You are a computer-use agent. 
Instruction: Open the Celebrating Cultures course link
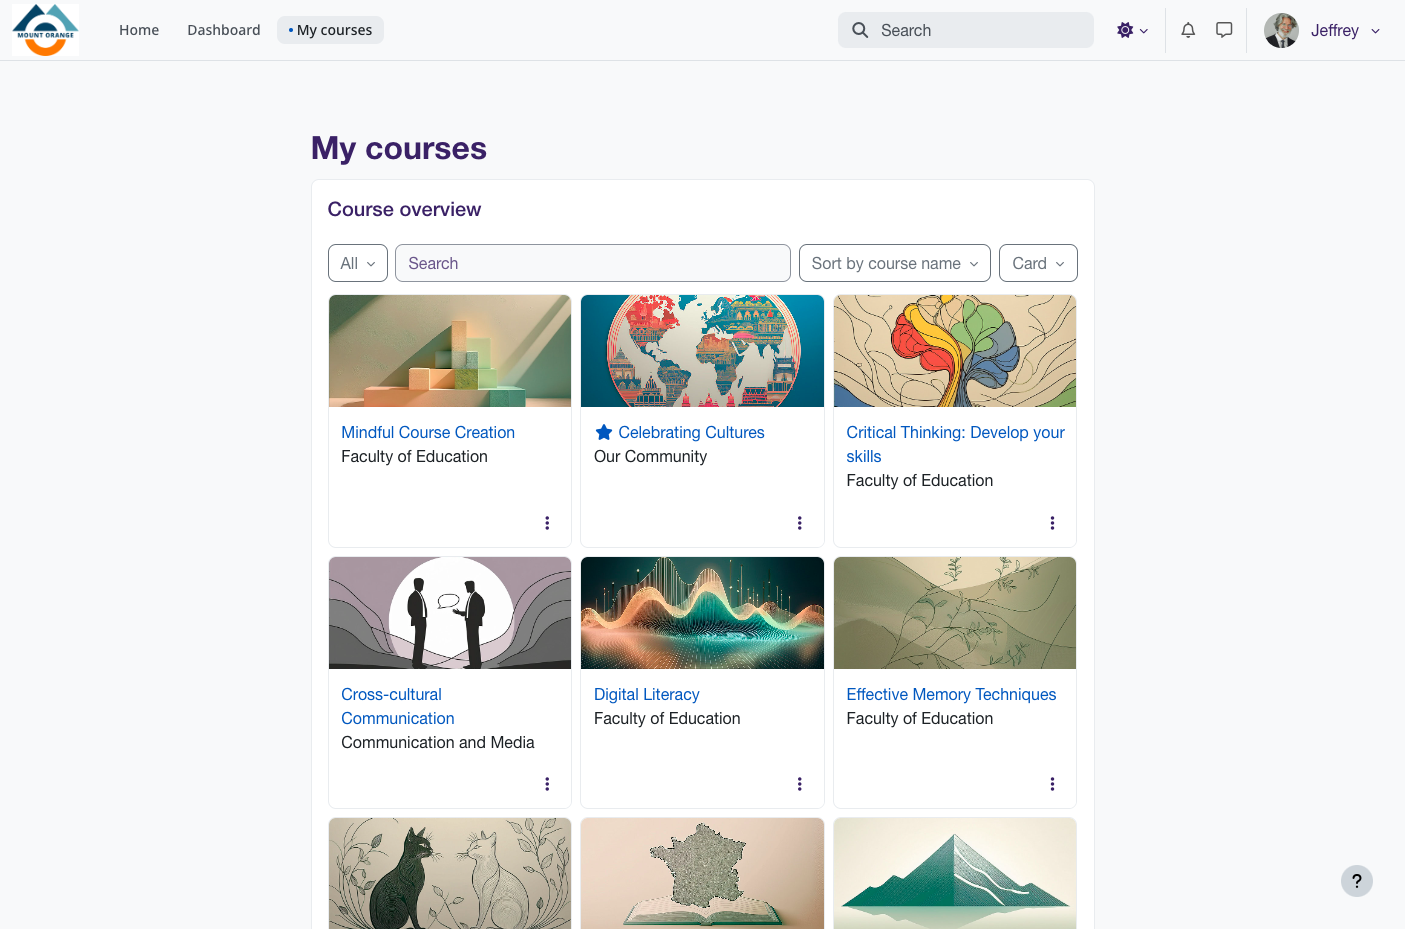(691, 432)
